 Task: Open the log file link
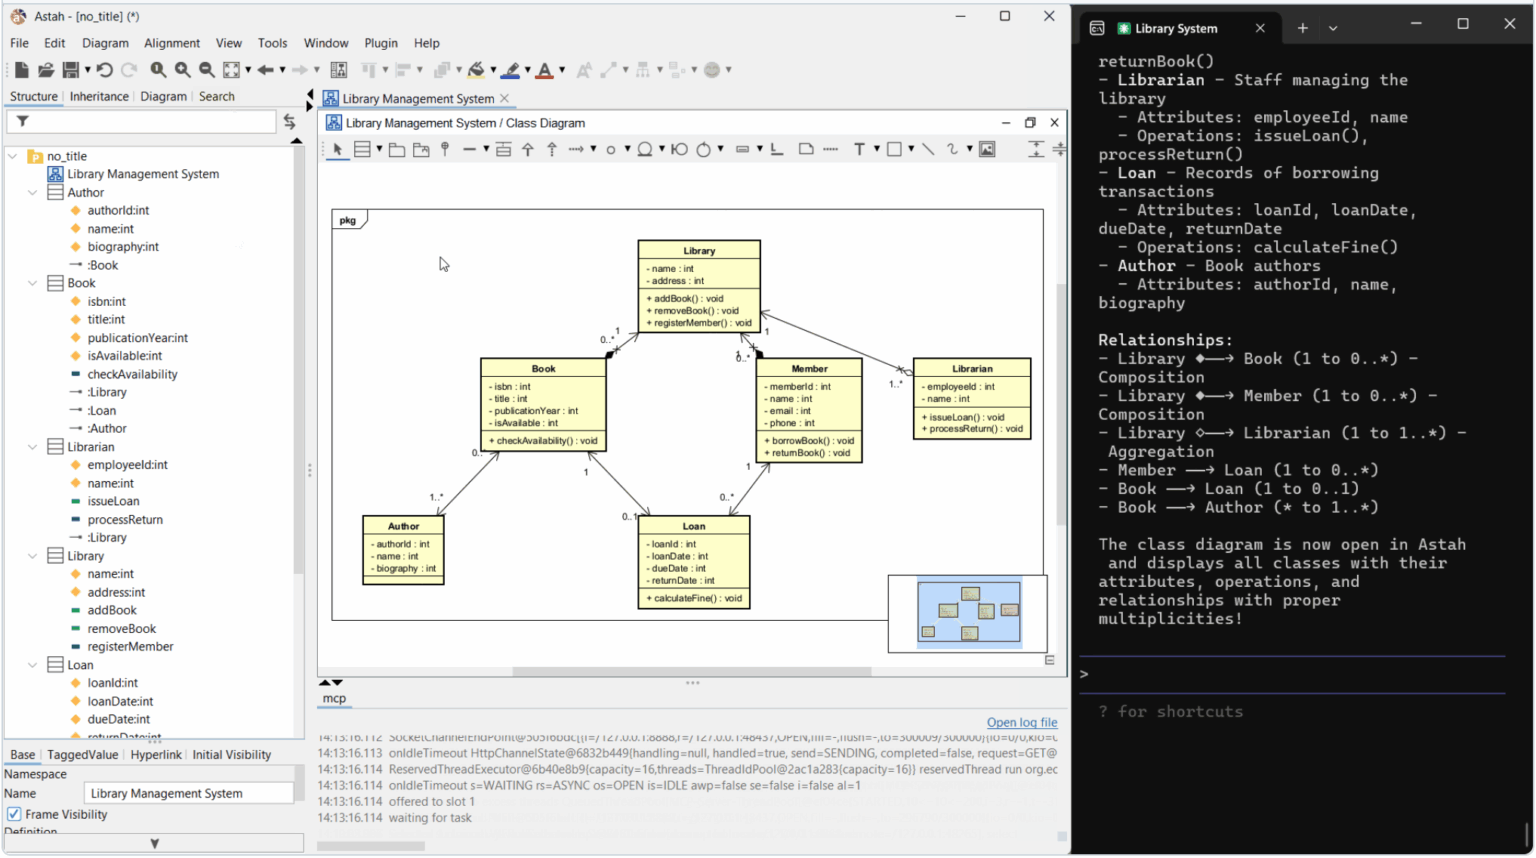[1022, 722]
